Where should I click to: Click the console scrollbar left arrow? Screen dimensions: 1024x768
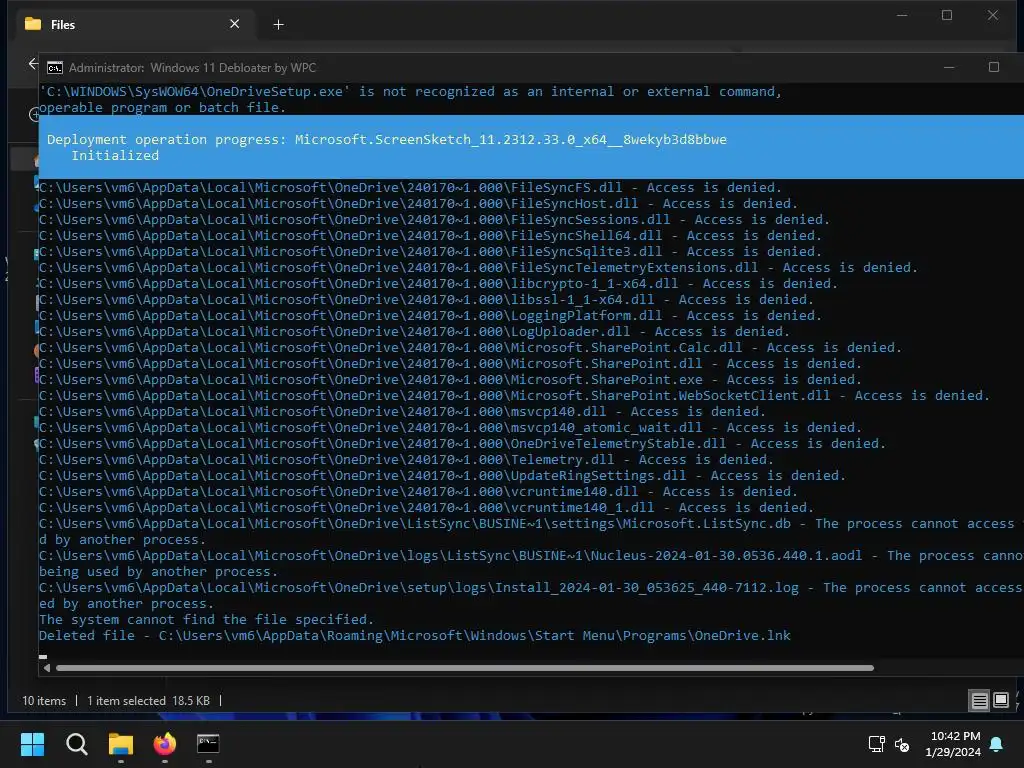click(46, 668)
